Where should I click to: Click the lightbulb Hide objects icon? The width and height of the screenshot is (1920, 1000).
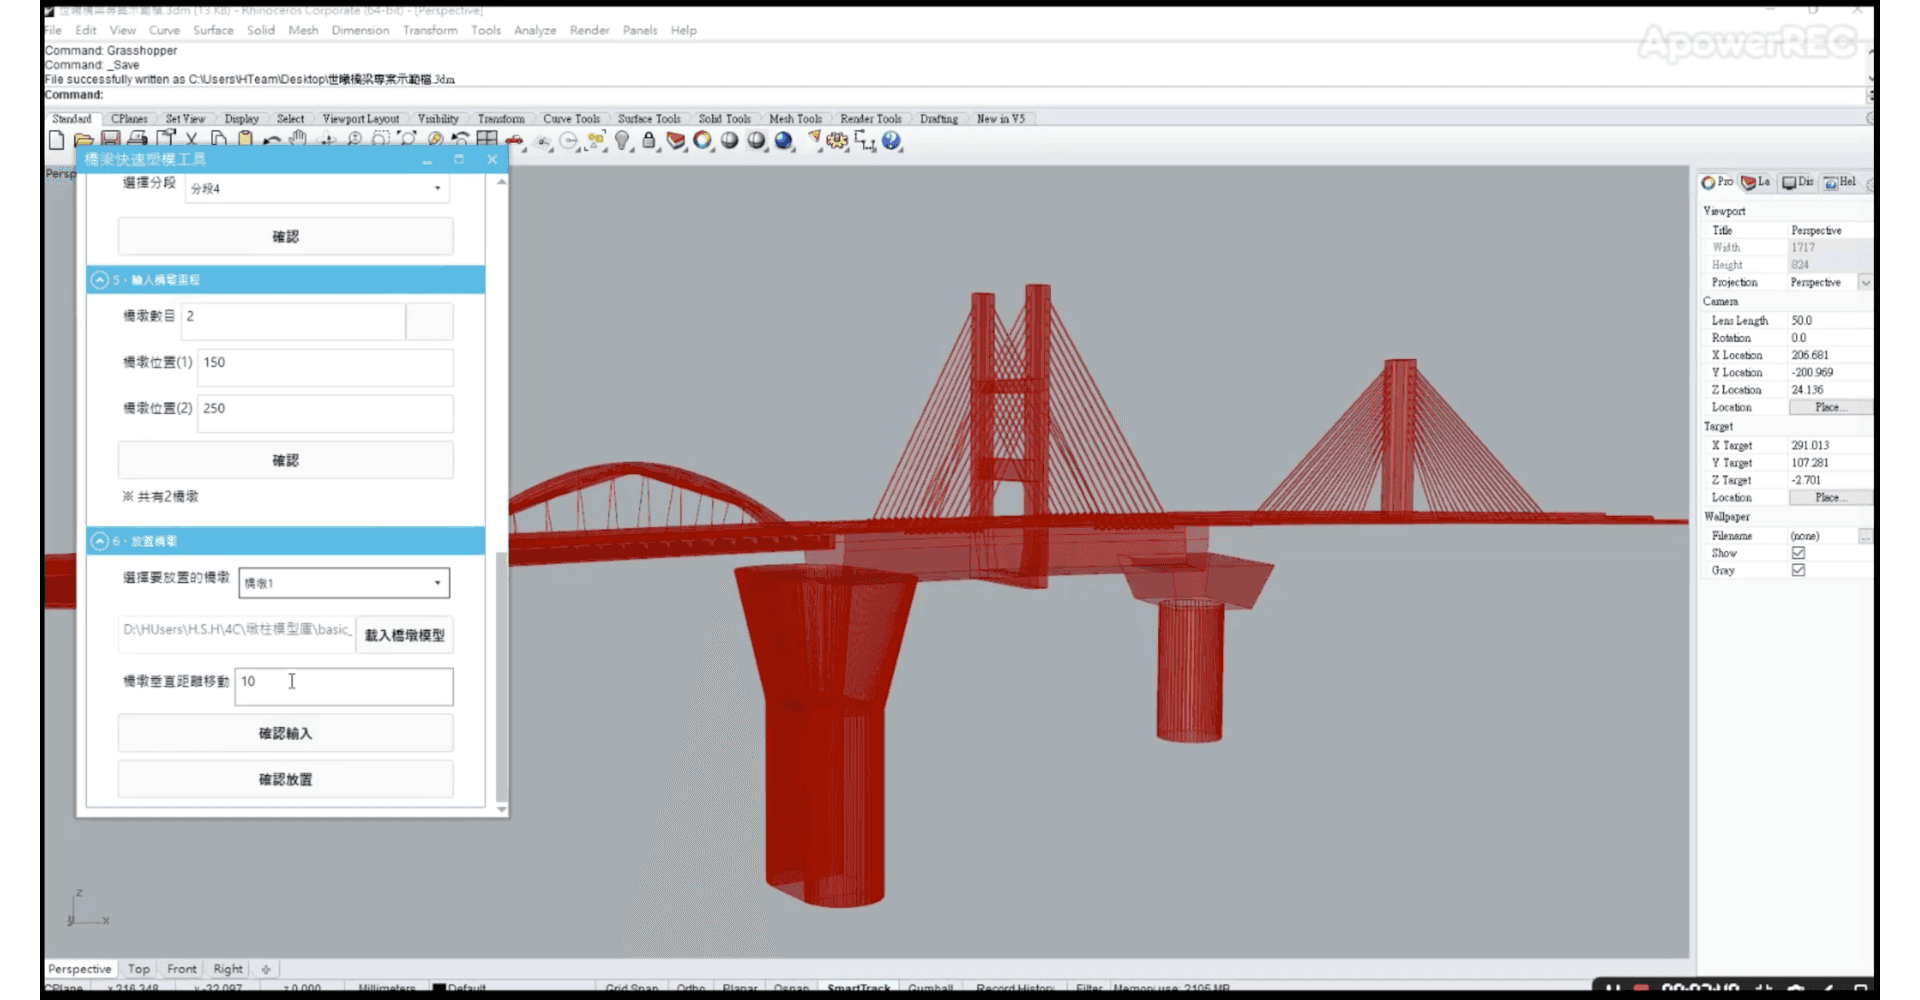coord(622,141)
